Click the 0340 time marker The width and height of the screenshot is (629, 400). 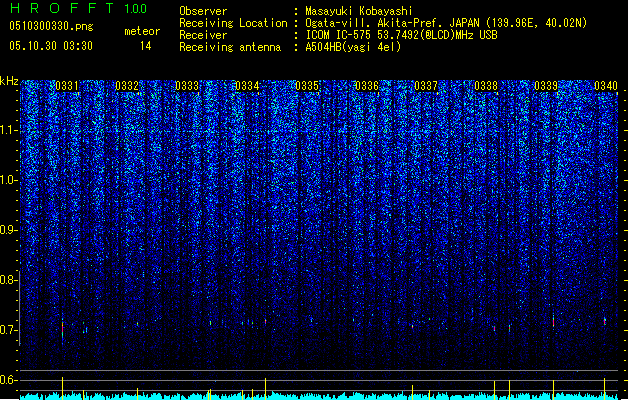pos(606,86)
